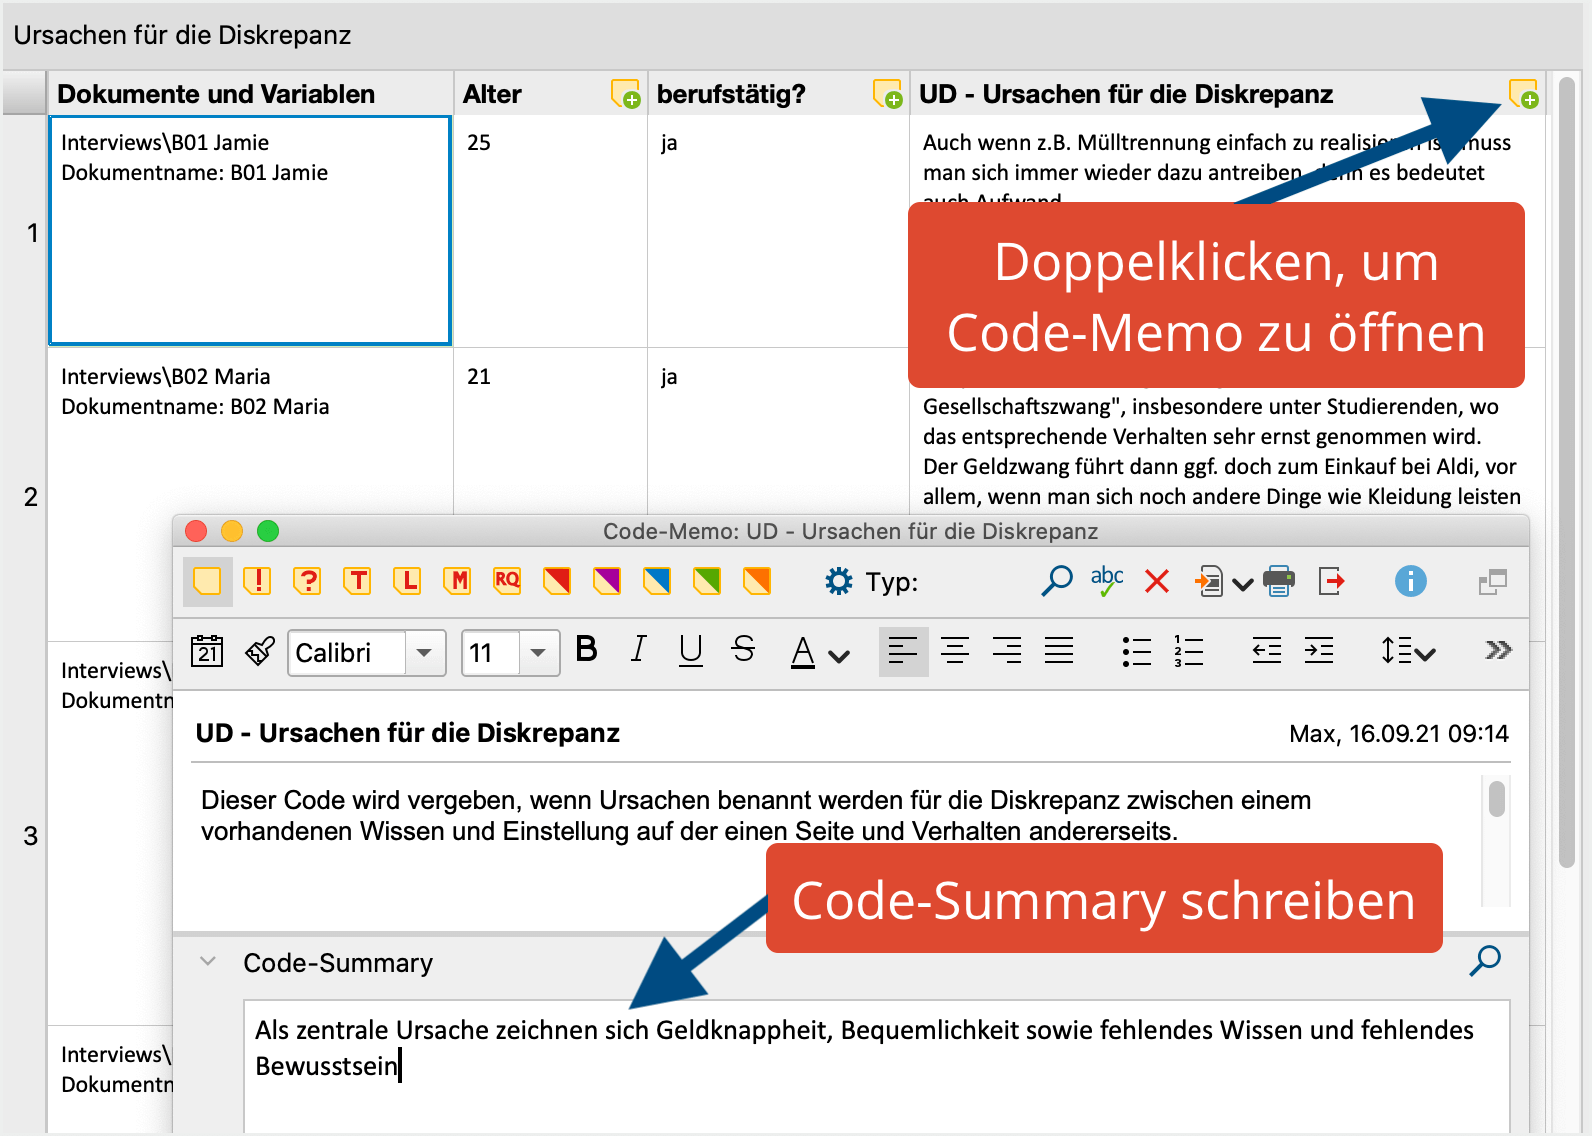
Task: Collapse the Code-Summary section
Action: point(208,962)
